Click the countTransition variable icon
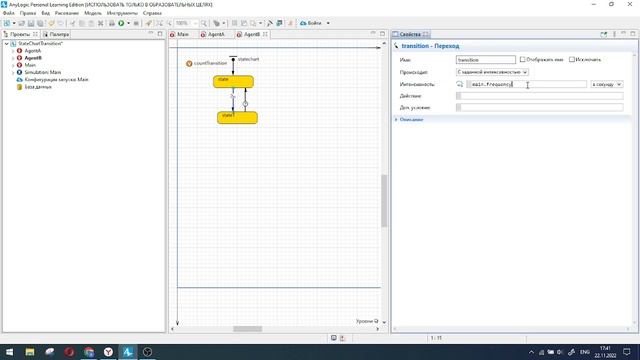 point(189,64)
